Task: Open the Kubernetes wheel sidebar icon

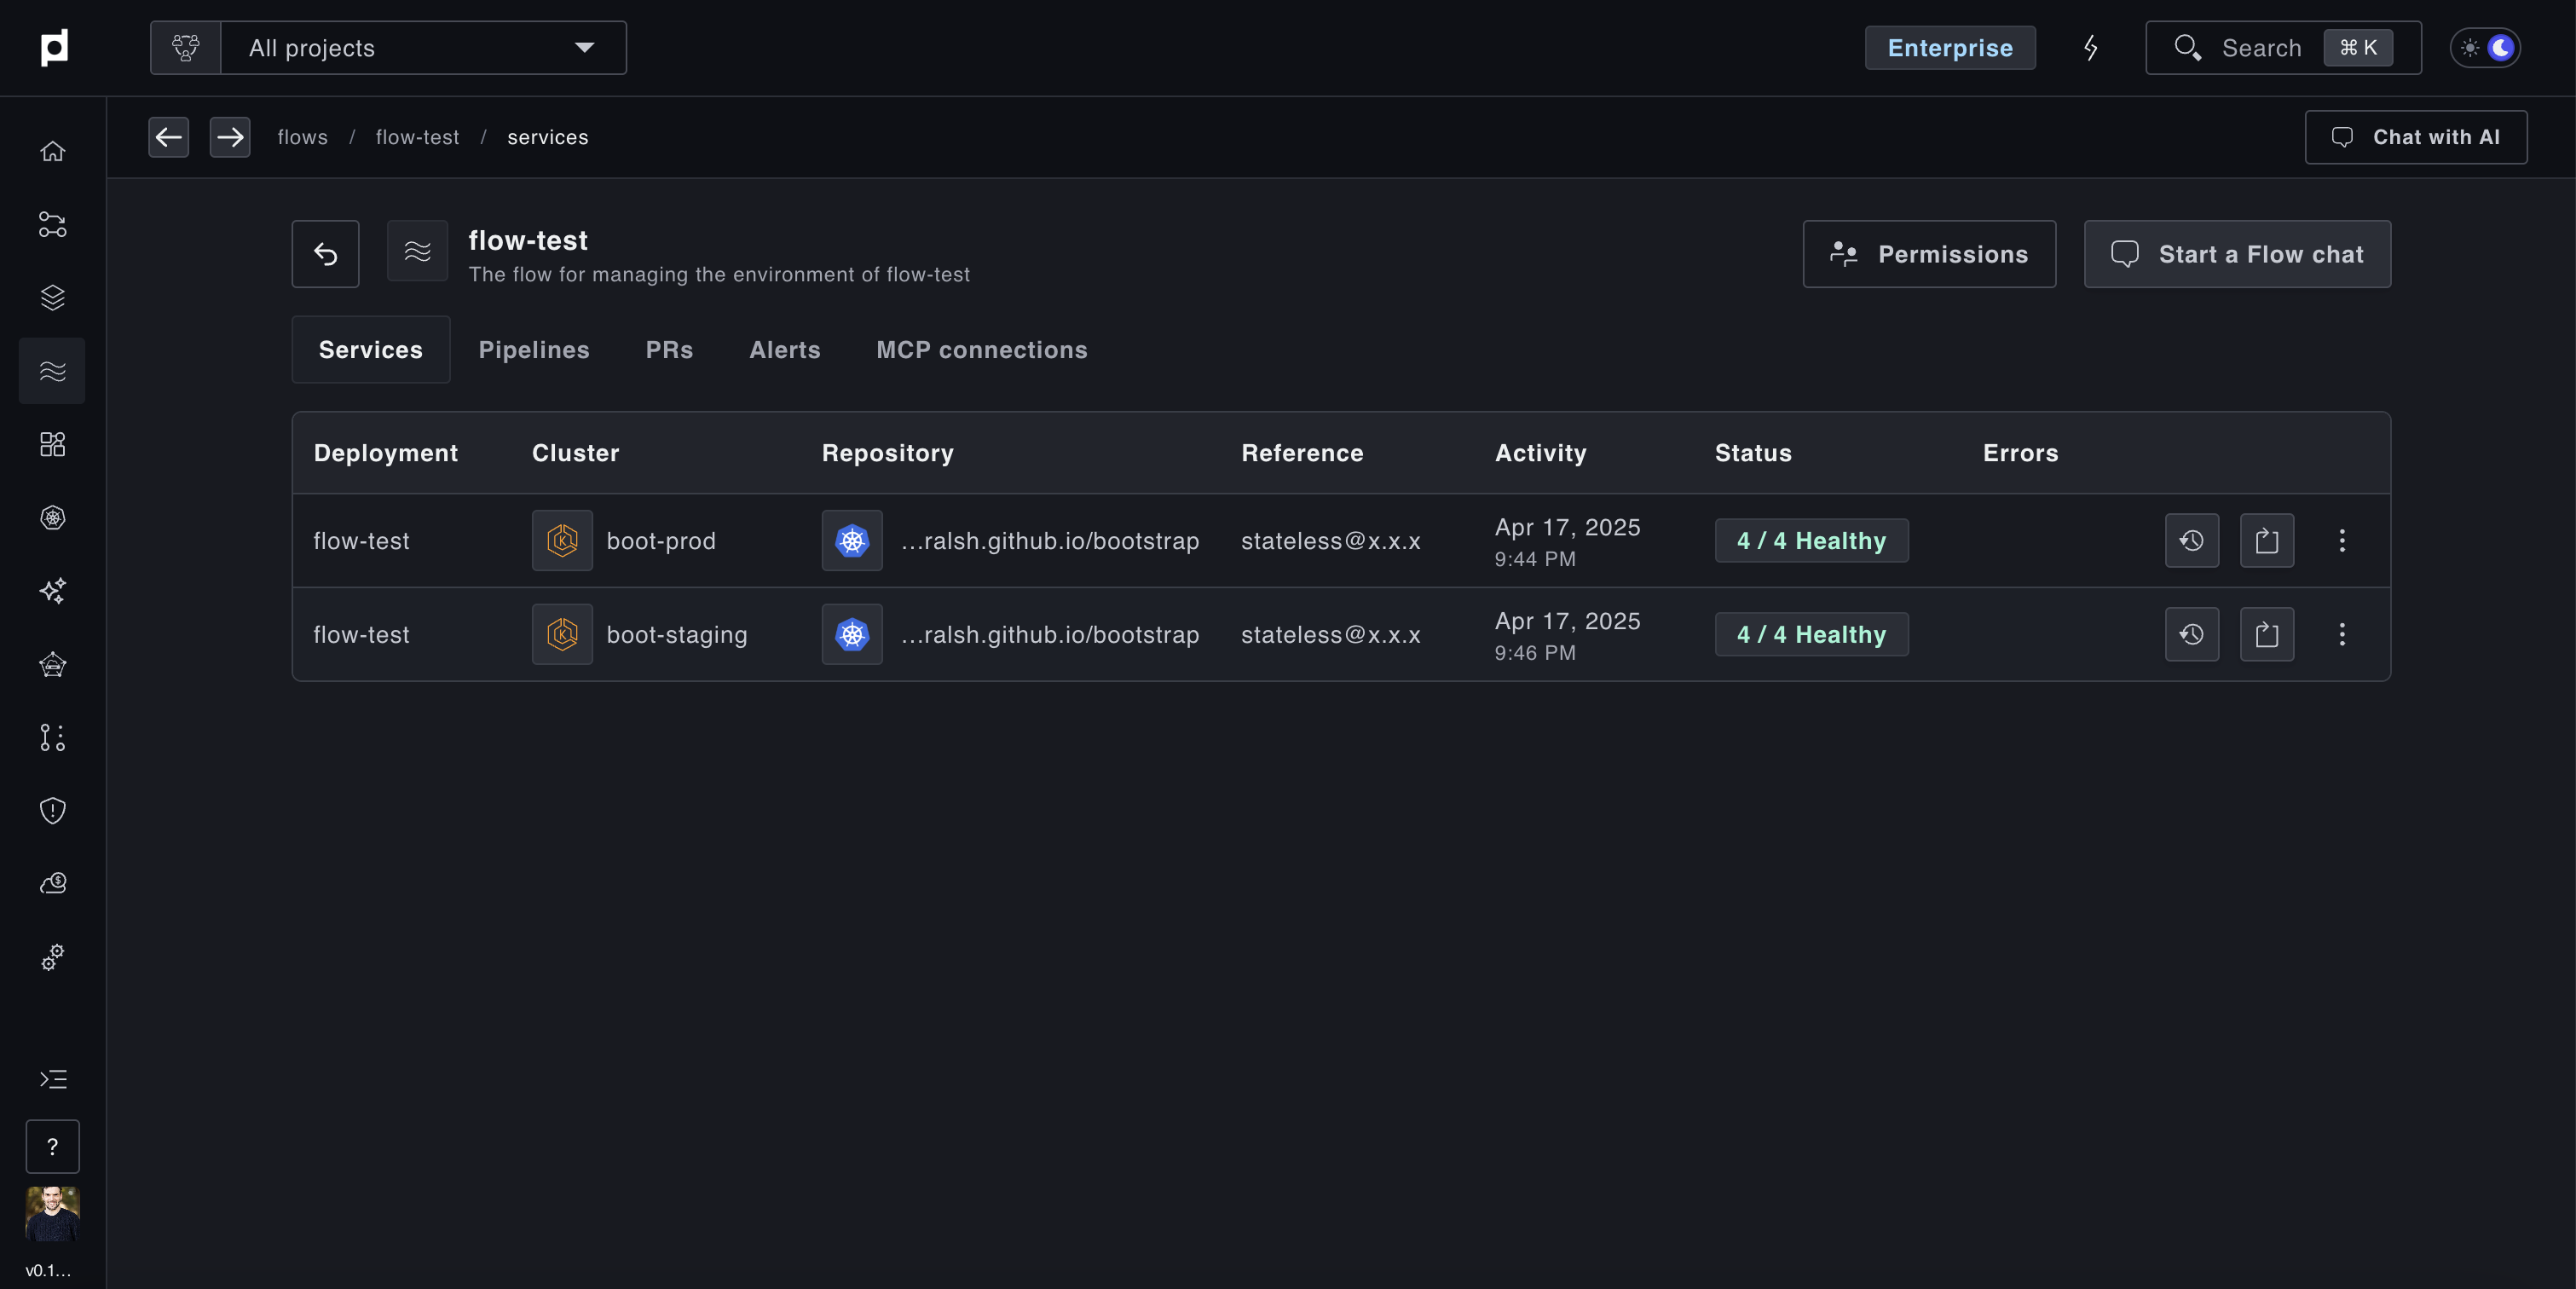Action: click(x=52, y=517)
